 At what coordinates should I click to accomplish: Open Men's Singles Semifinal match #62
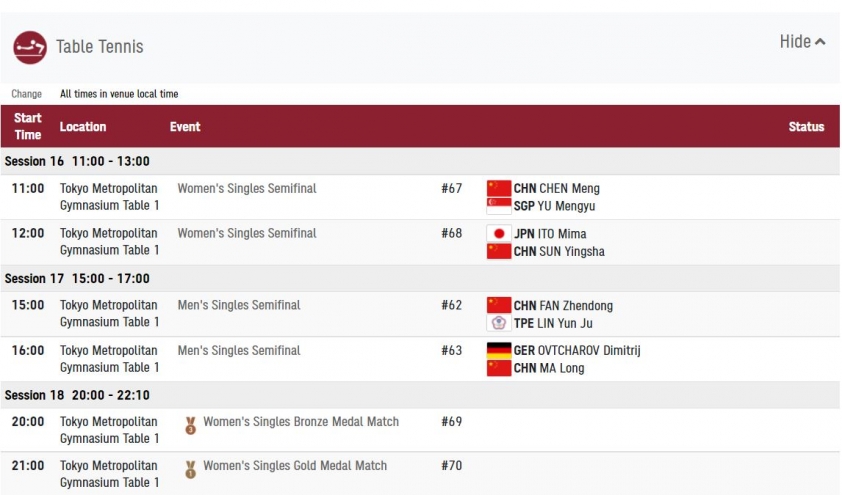[239, 305]
